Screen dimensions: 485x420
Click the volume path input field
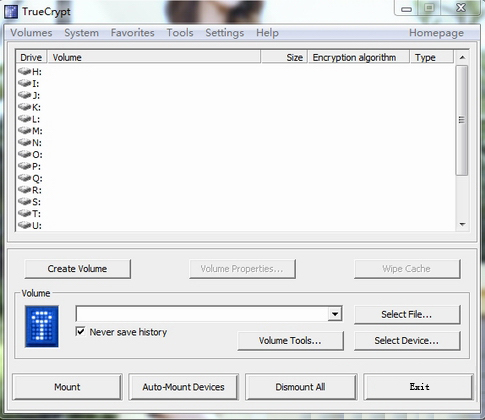pyautogui.click(x=202, y=314)
